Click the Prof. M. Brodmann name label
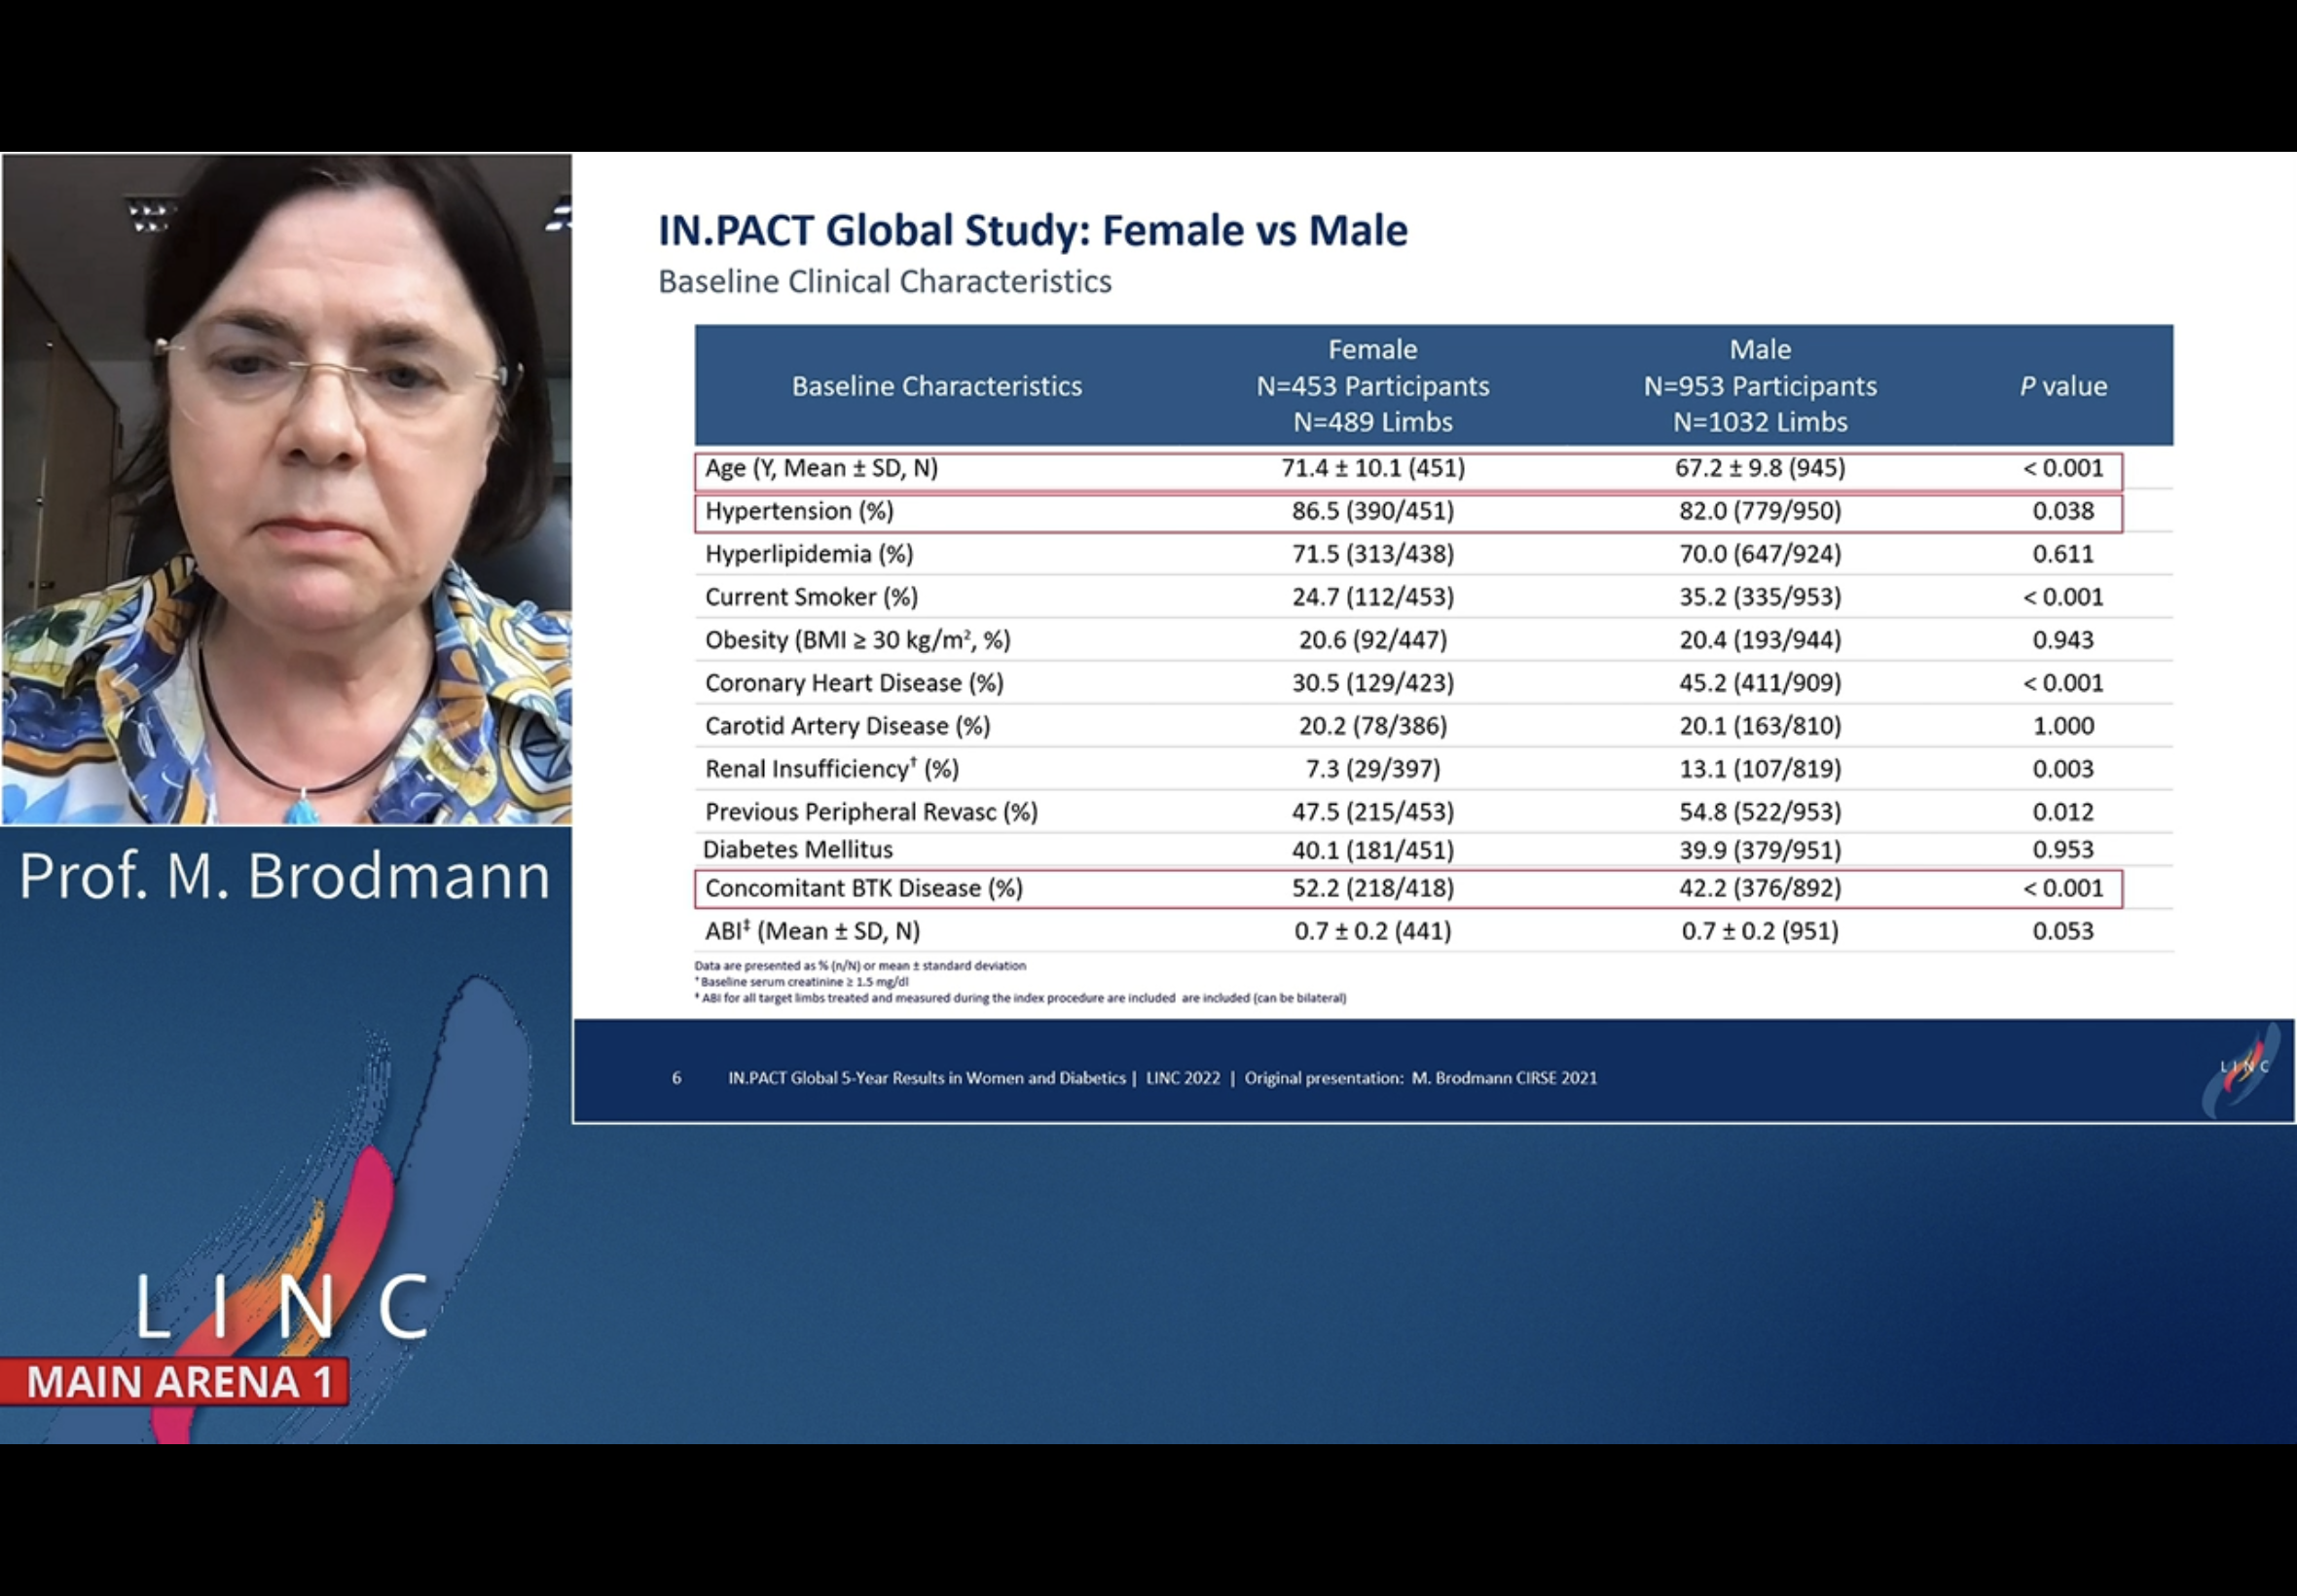 [285, 876]
